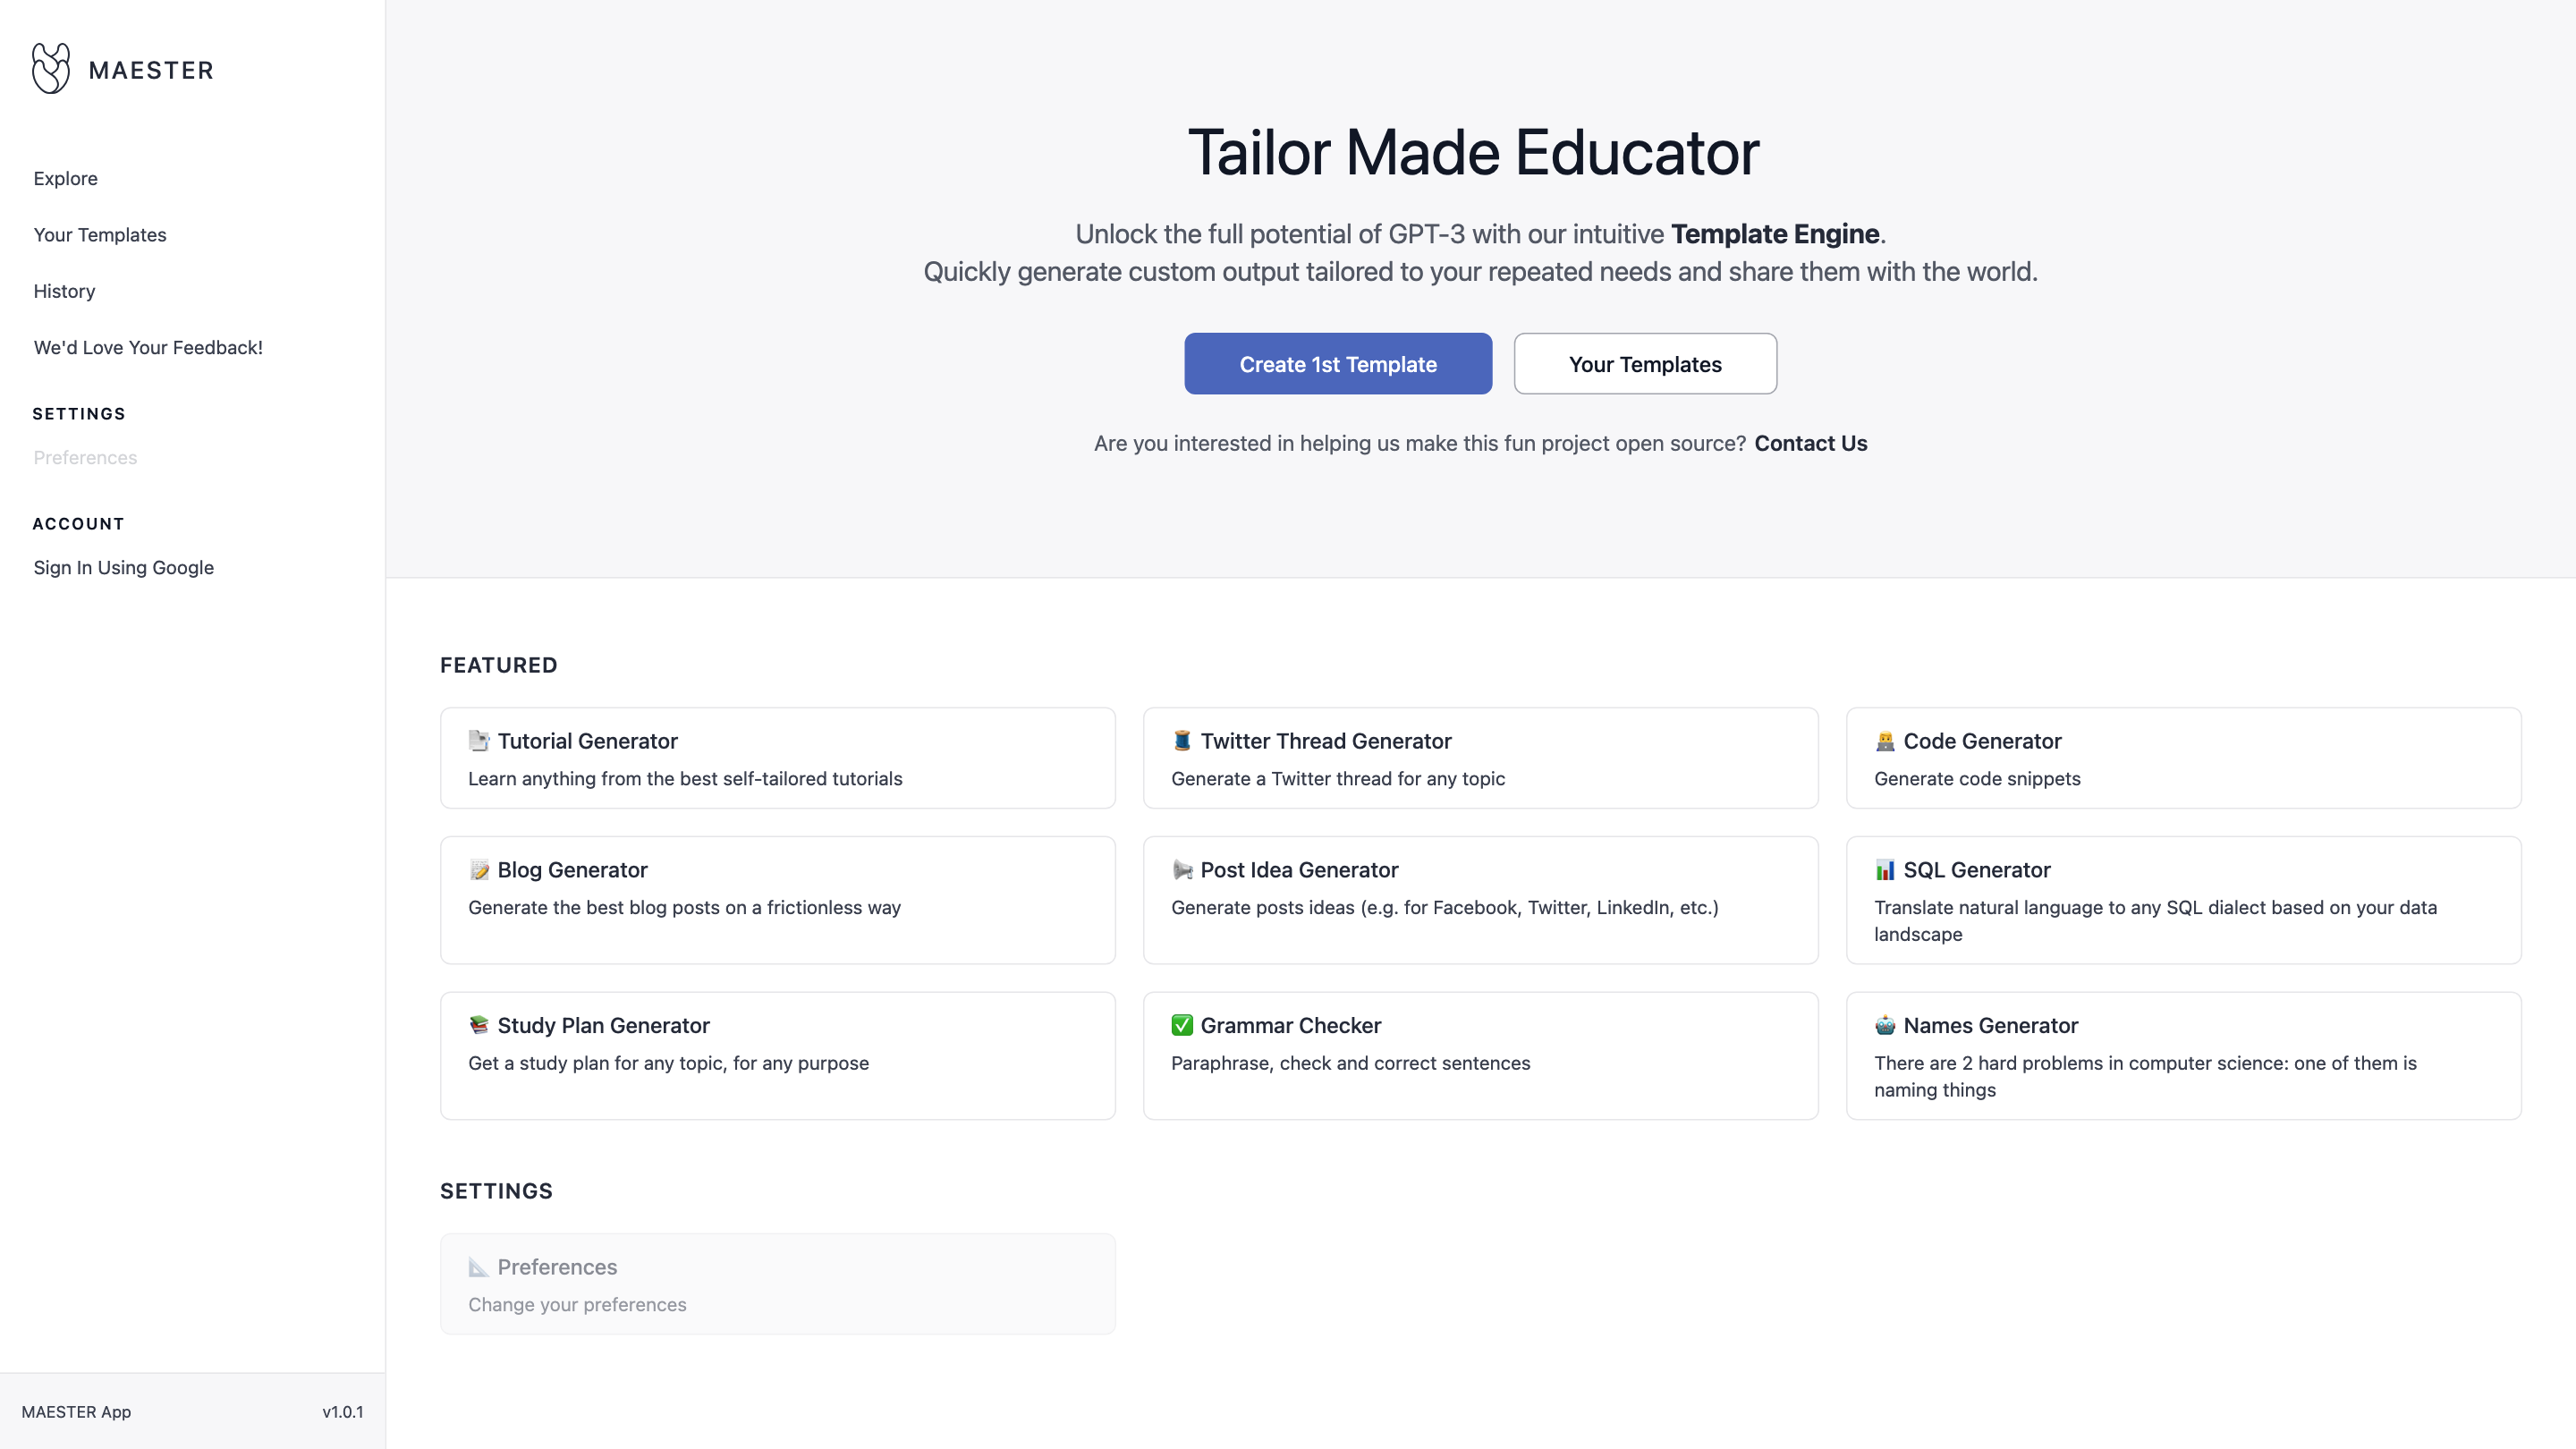Screen dimensions: 2576x1449
Task: Click the Names Generator robot icon
Action: point(1885,1025)
